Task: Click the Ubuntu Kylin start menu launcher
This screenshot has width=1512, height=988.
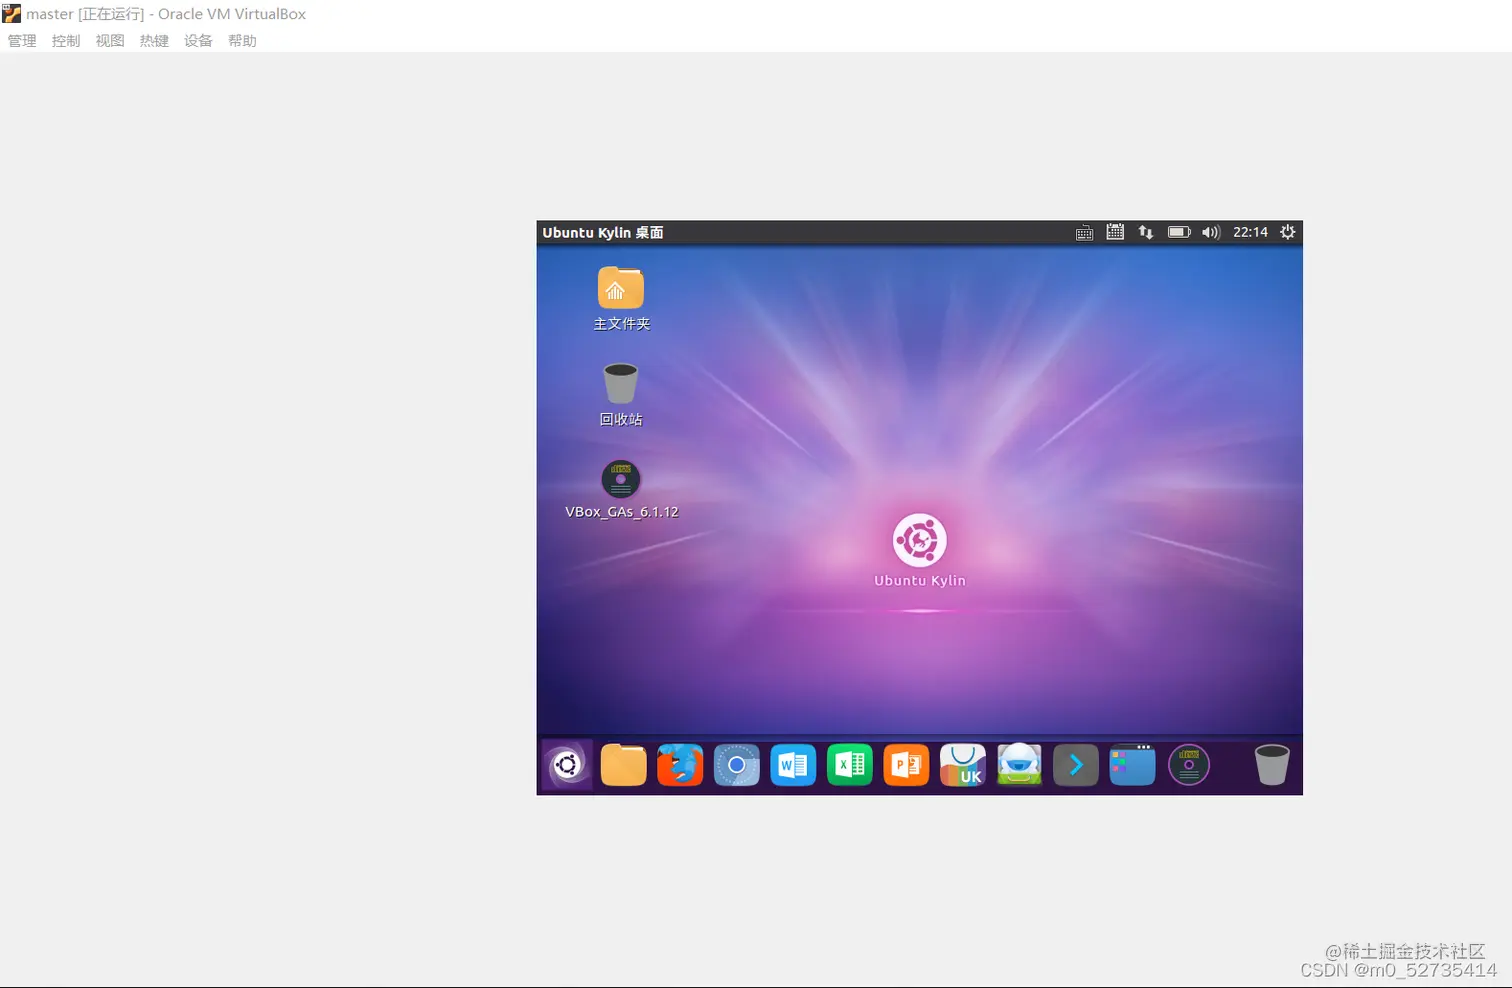Action: 567,766
